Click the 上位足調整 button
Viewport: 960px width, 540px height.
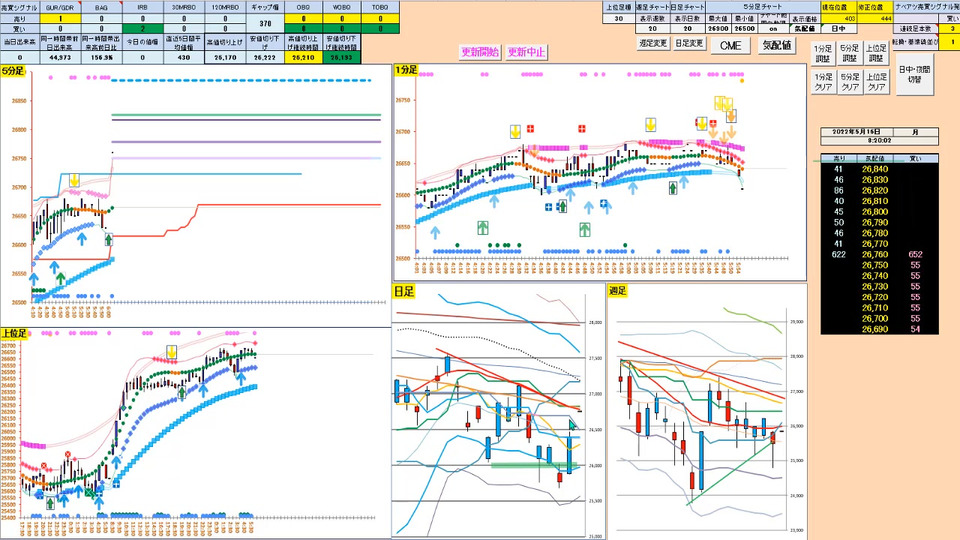coord(876,53)
